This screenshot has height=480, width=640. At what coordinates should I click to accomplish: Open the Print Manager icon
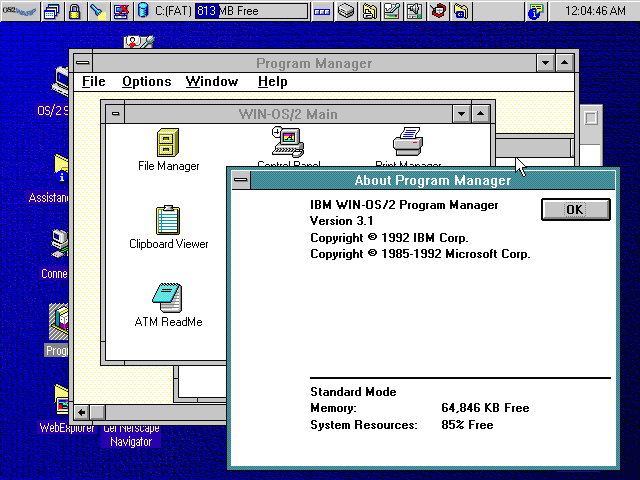[408, 140]
